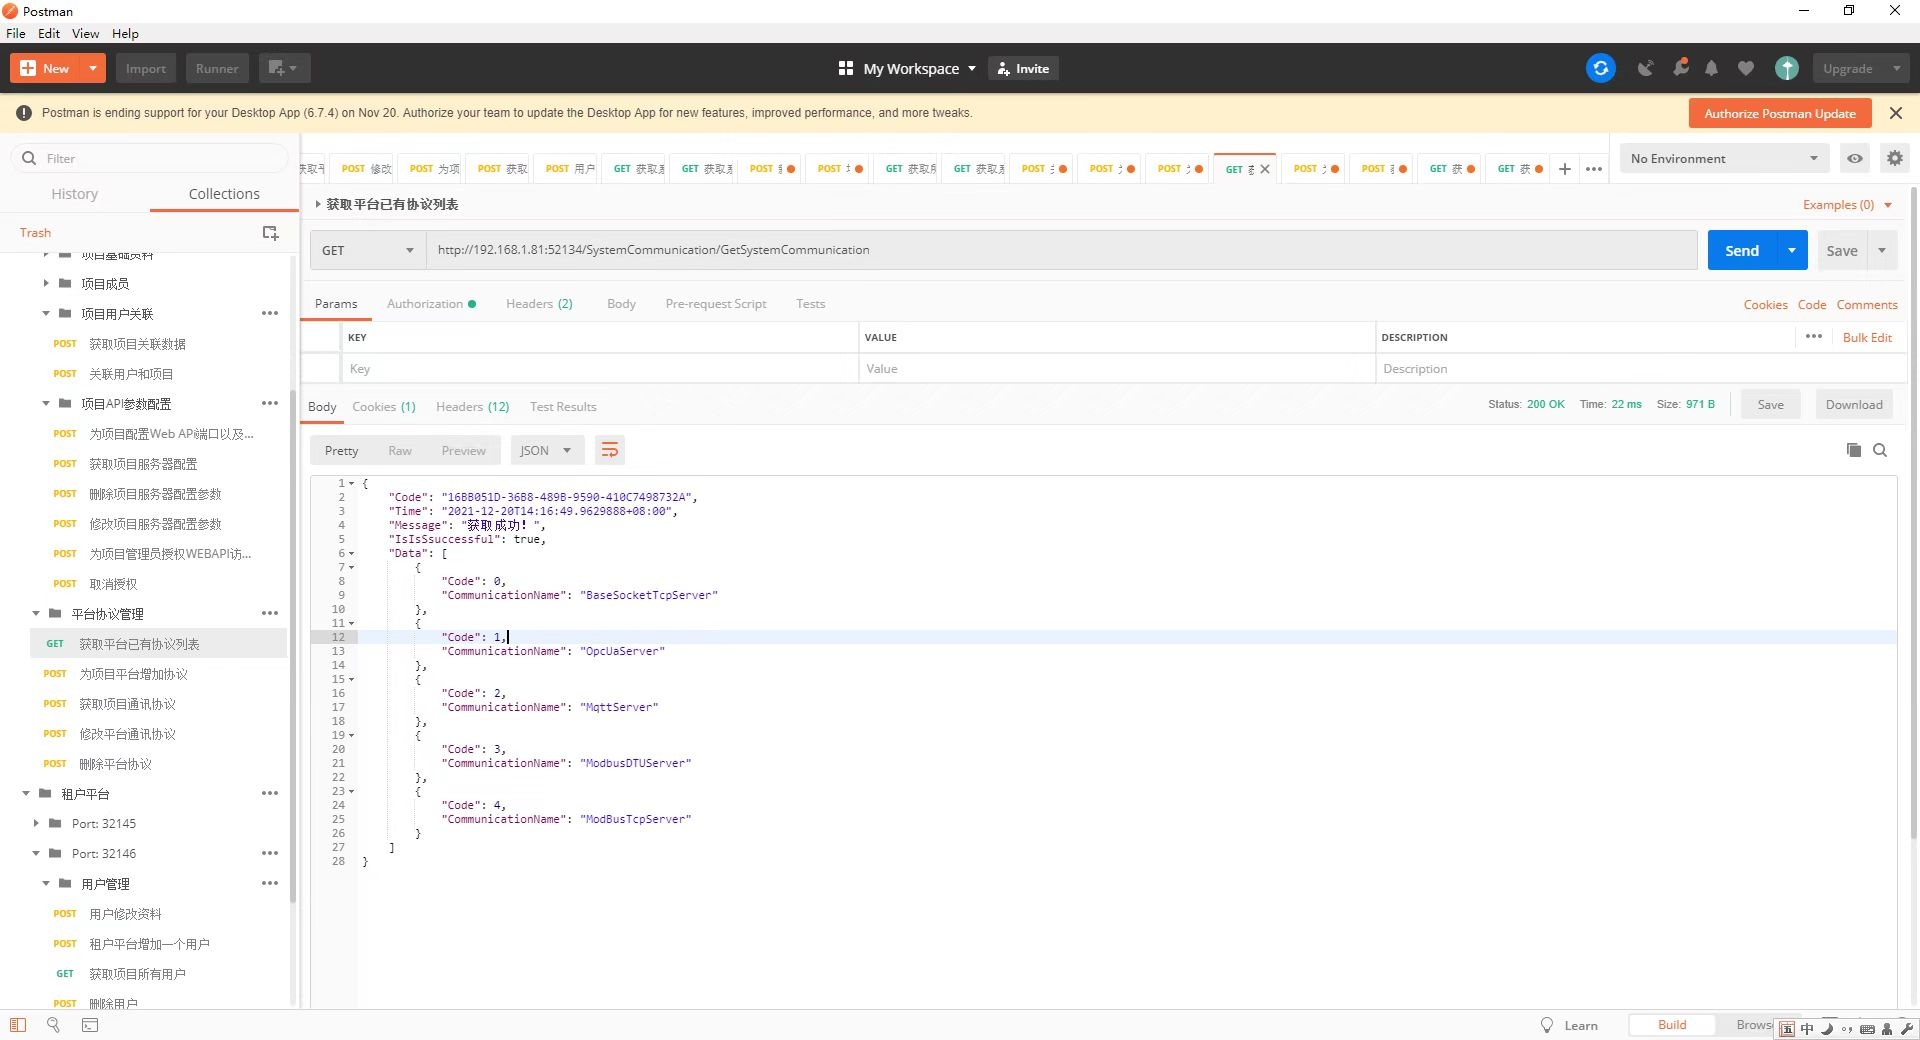Screen dimensions: 1920x1040
Task: Close the active GET request tab
Action: 1265,169
